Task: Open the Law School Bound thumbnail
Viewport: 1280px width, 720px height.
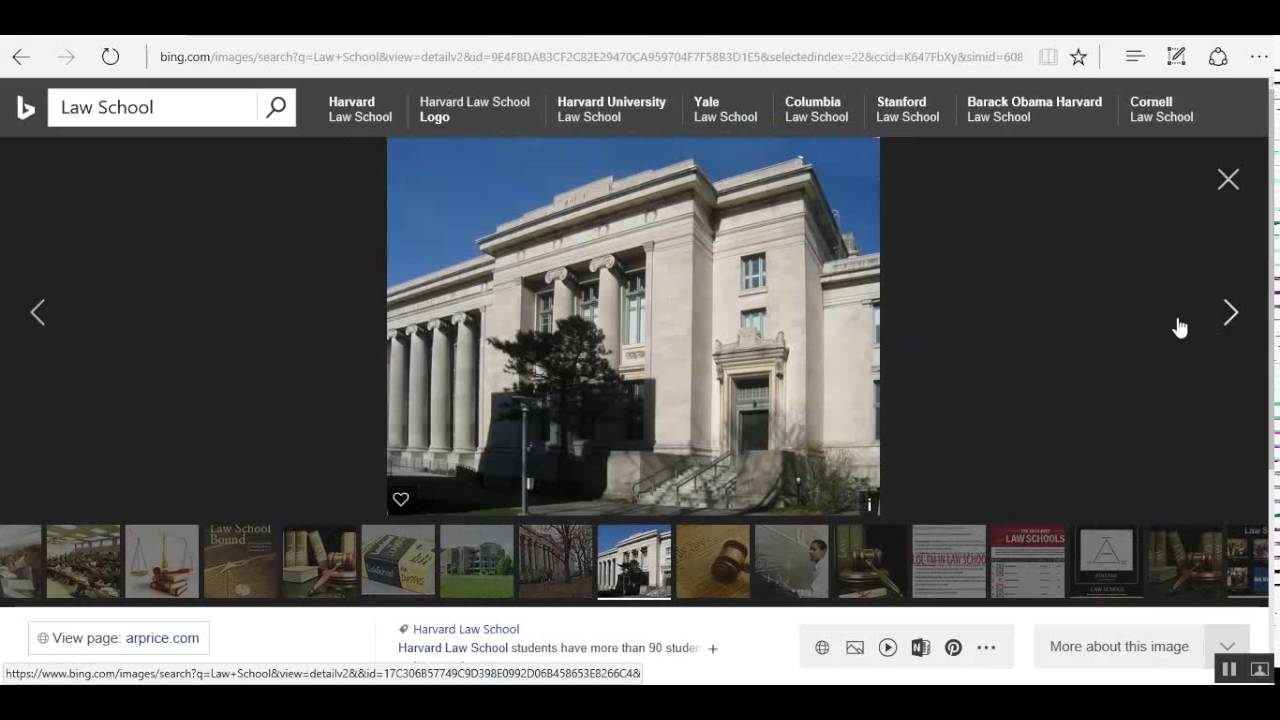Action: coord(241,561)
